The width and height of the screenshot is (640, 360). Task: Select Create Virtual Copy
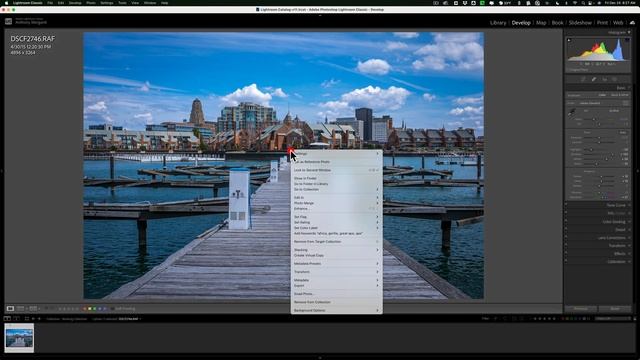pyautogui.click(x=336, y=256)
